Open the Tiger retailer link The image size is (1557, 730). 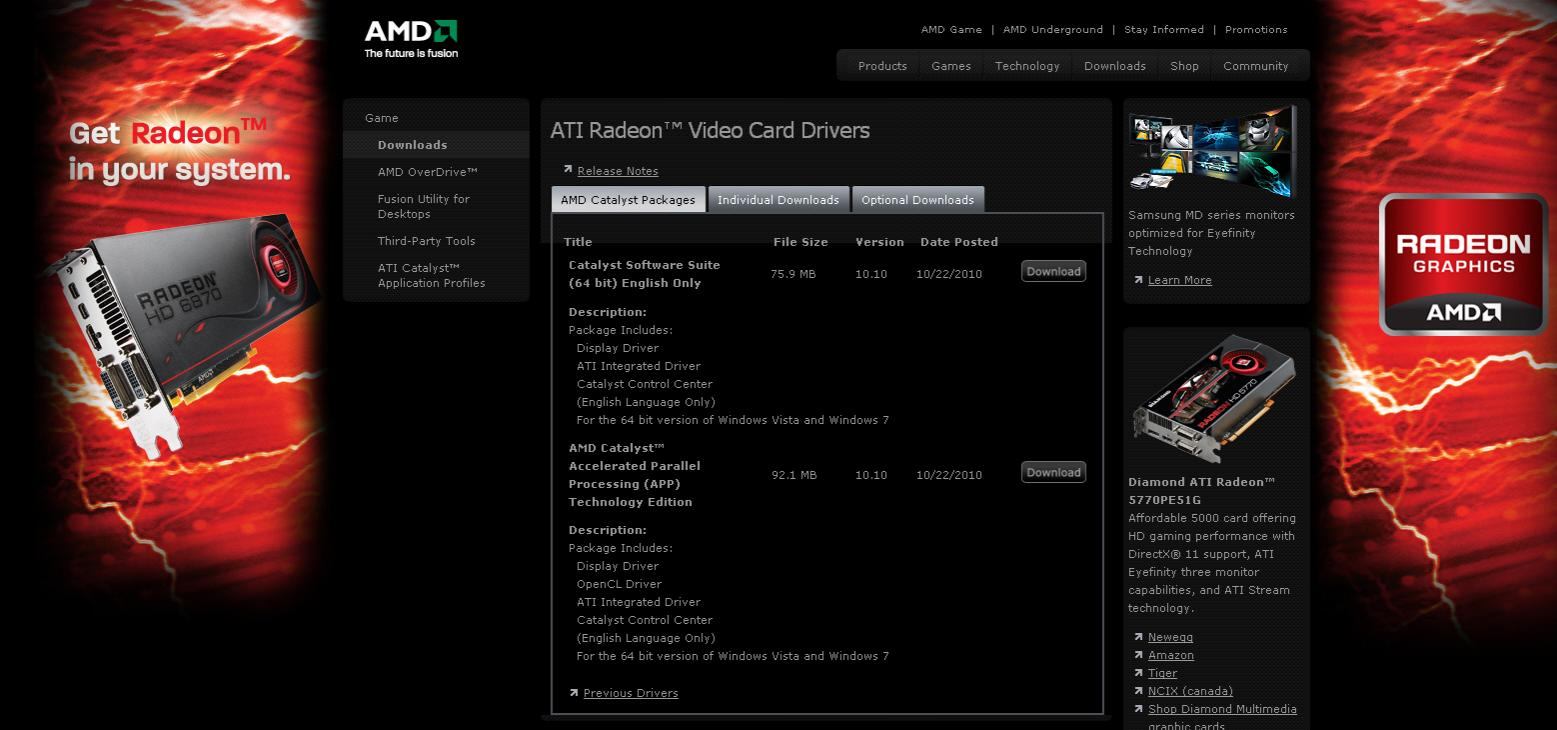[x=1162, y=673]
